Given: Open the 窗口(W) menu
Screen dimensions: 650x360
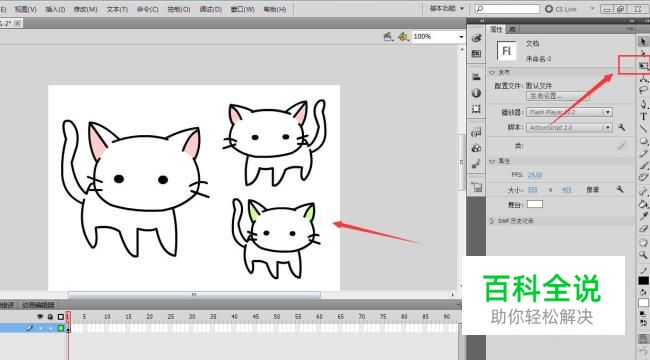Looking at the screenshot, I should tap(243, 9).
